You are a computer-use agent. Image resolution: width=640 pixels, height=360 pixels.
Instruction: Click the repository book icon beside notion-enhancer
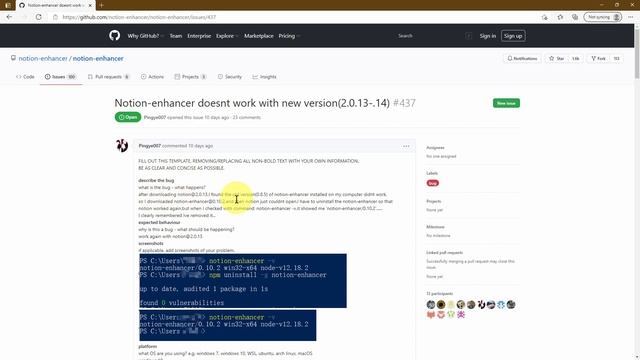(13, 58)
